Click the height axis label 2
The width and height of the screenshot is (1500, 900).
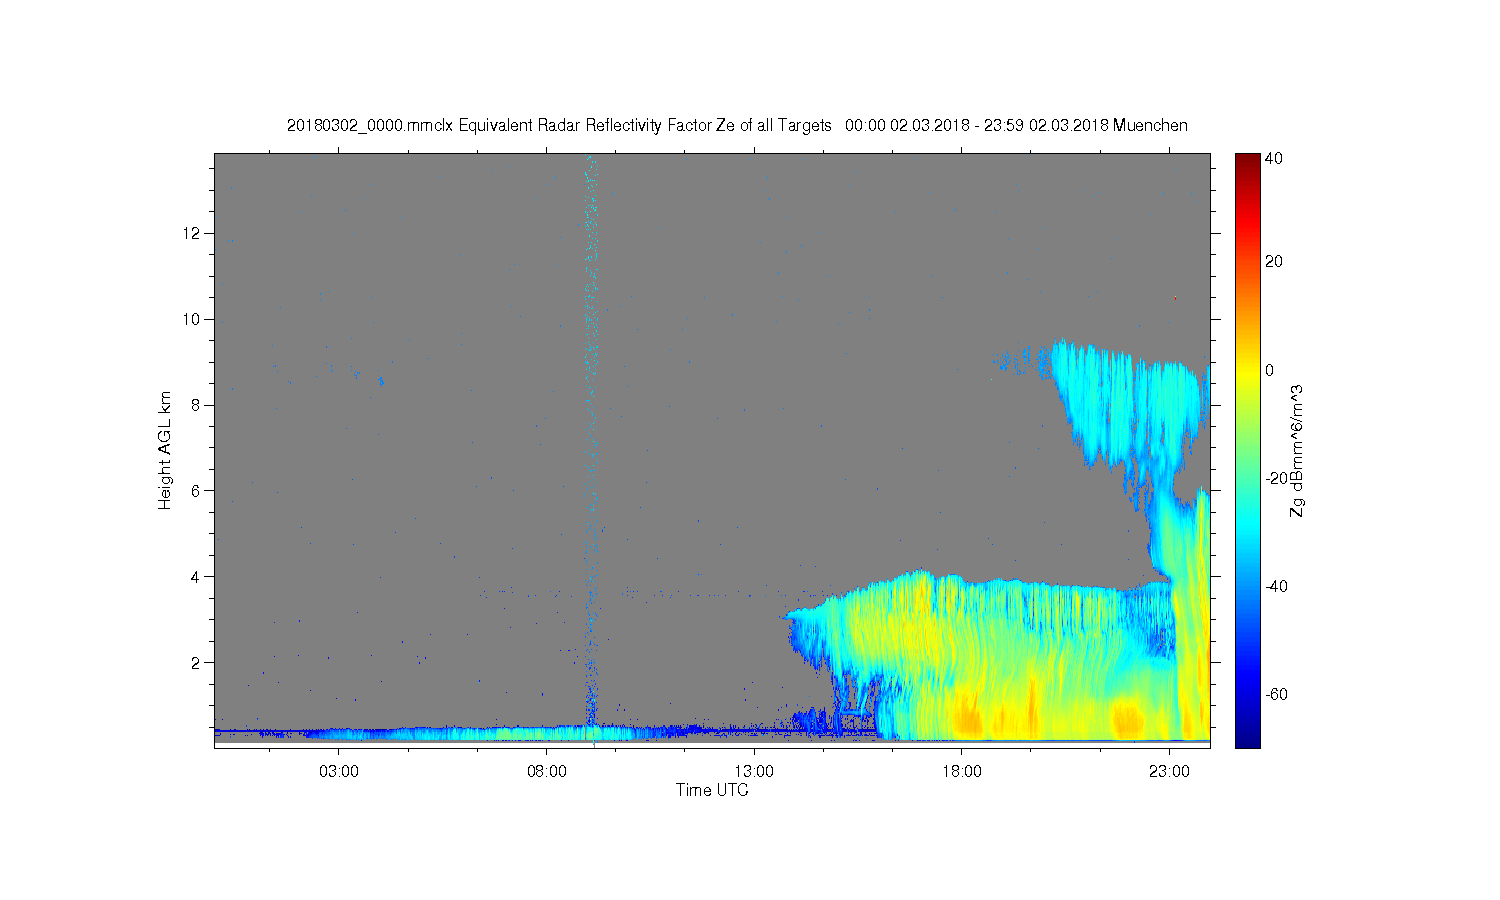pos(197,662)
